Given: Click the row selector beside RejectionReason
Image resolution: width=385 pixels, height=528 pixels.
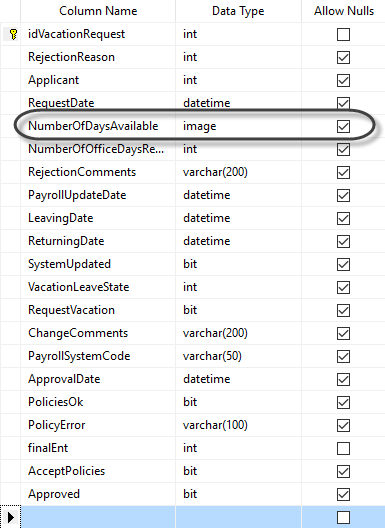Looking at the screenshot, I should (10, 57).
